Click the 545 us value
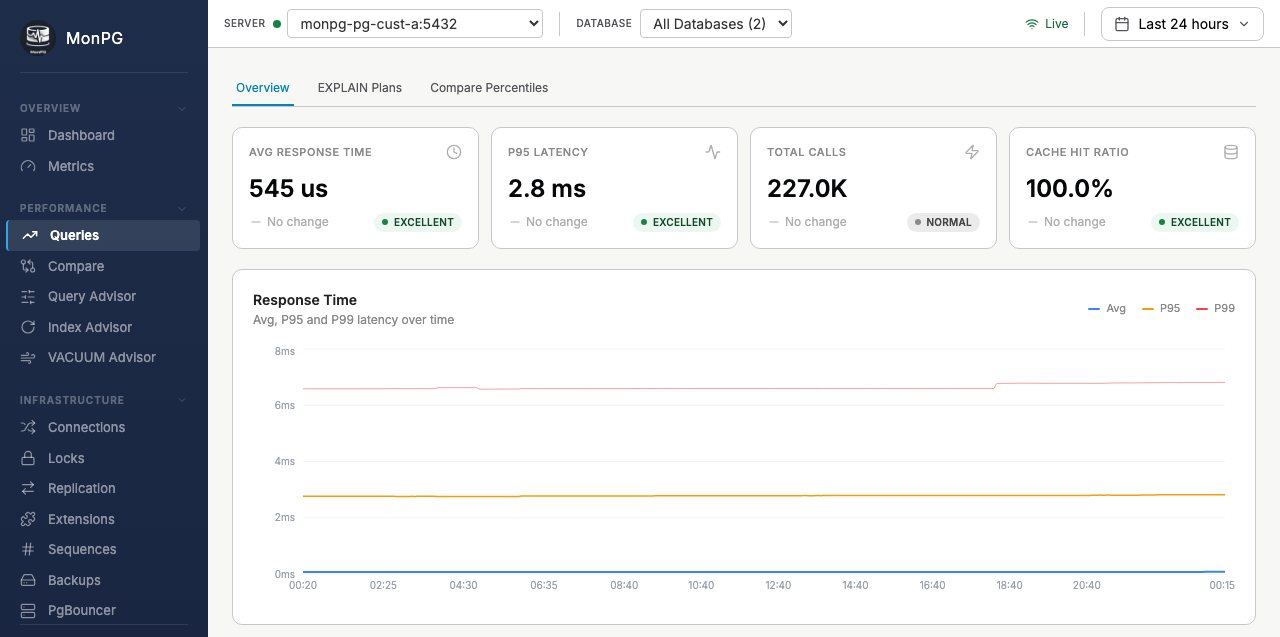 coord(288,188)
